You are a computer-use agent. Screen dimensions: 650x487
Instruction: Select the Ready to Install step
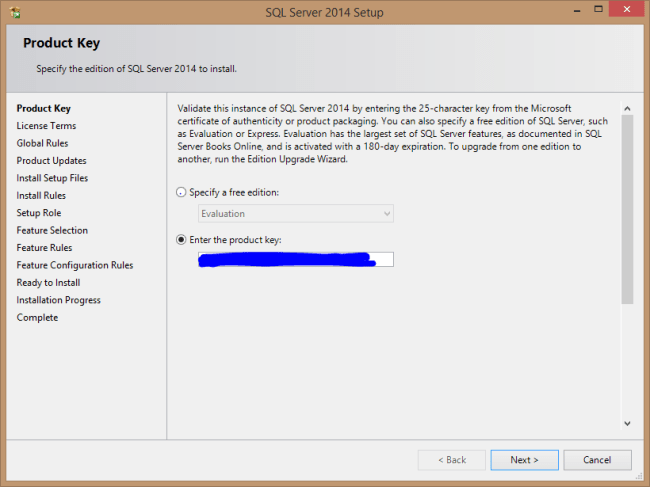tap(49, 283)
